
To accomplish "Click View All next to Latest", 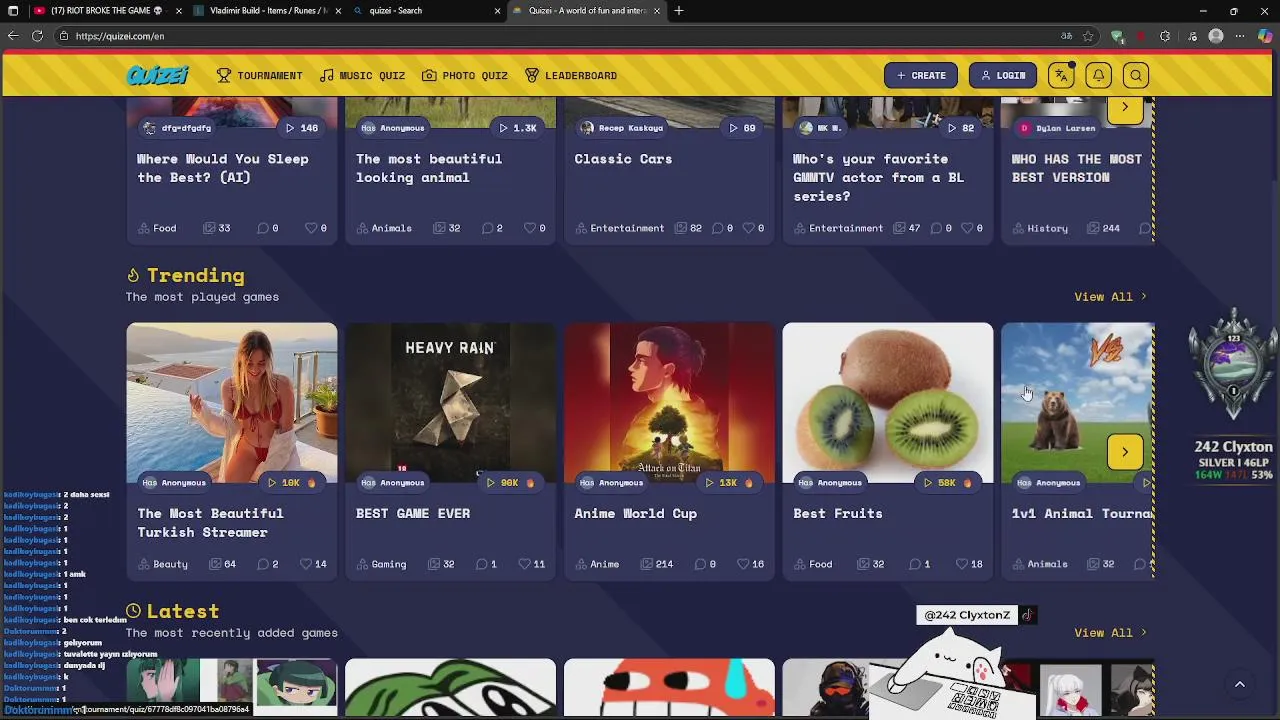I will point(1110,633).
